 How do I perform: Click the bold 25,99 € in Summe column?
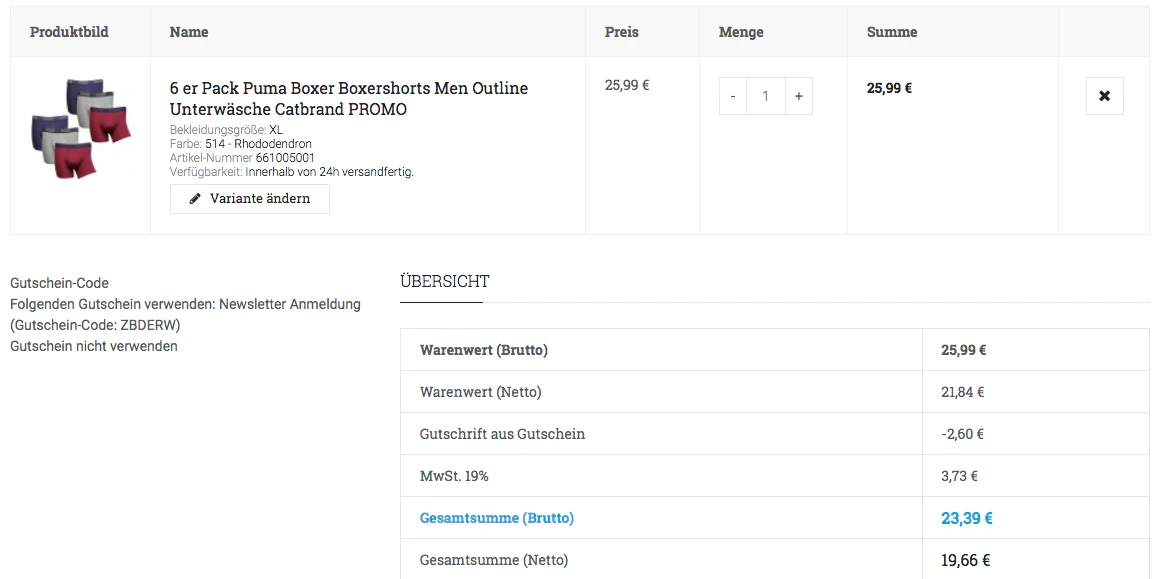tap(889, 88)
